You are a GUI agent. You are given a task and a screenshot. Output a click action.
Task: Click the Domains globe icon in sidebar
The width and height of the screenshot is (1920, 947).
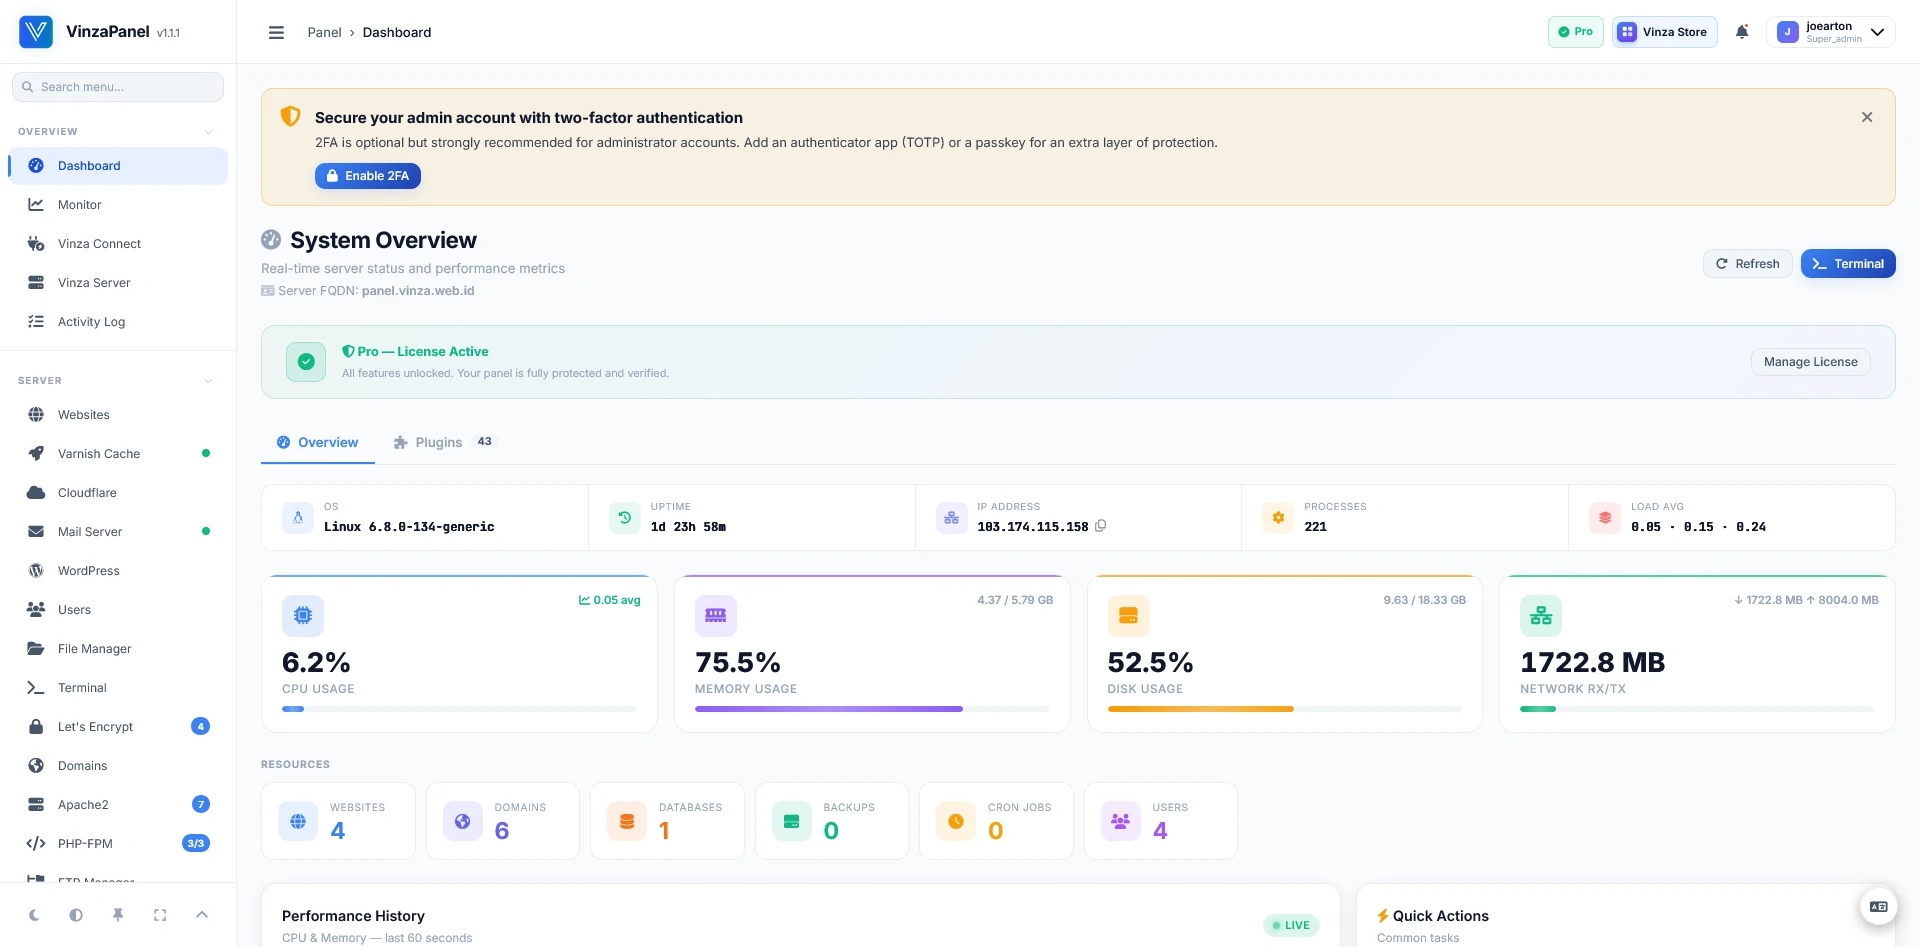[x=36, y=766]
